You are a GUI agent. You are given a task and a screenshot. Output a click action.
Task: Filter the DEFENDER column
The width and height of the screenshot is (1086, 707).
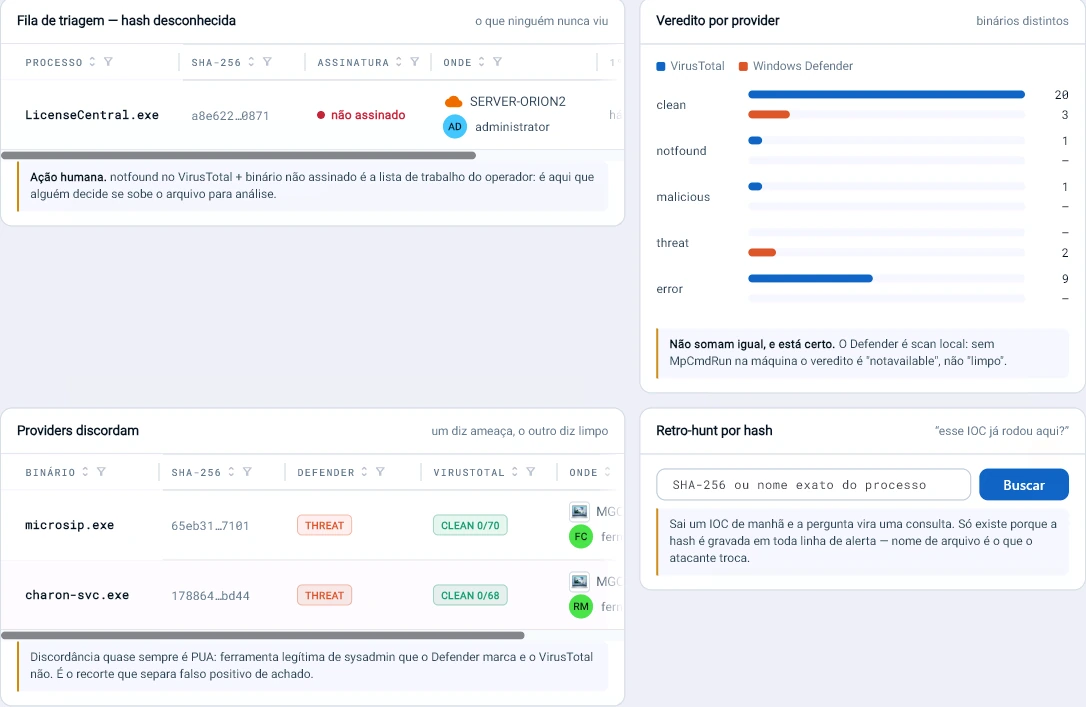click(380, 472)
